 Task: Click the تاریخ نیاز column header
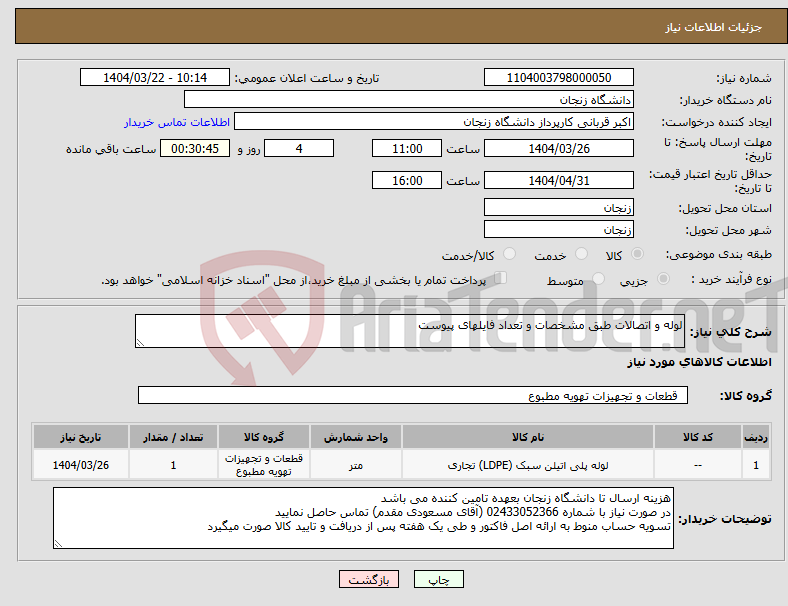pyautogui.click(x=81, y=437)
